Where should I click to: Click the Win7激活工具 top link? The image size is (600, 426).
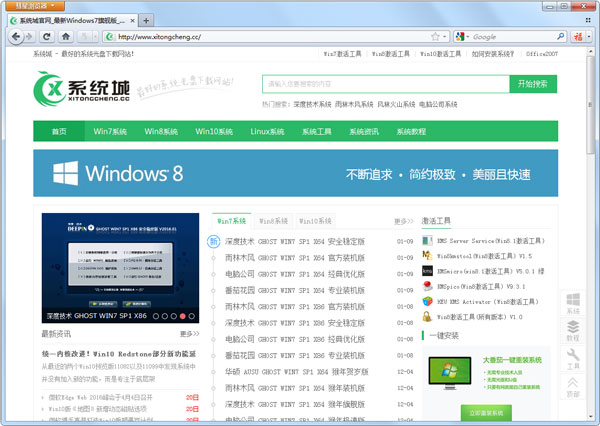click(342, 54)
